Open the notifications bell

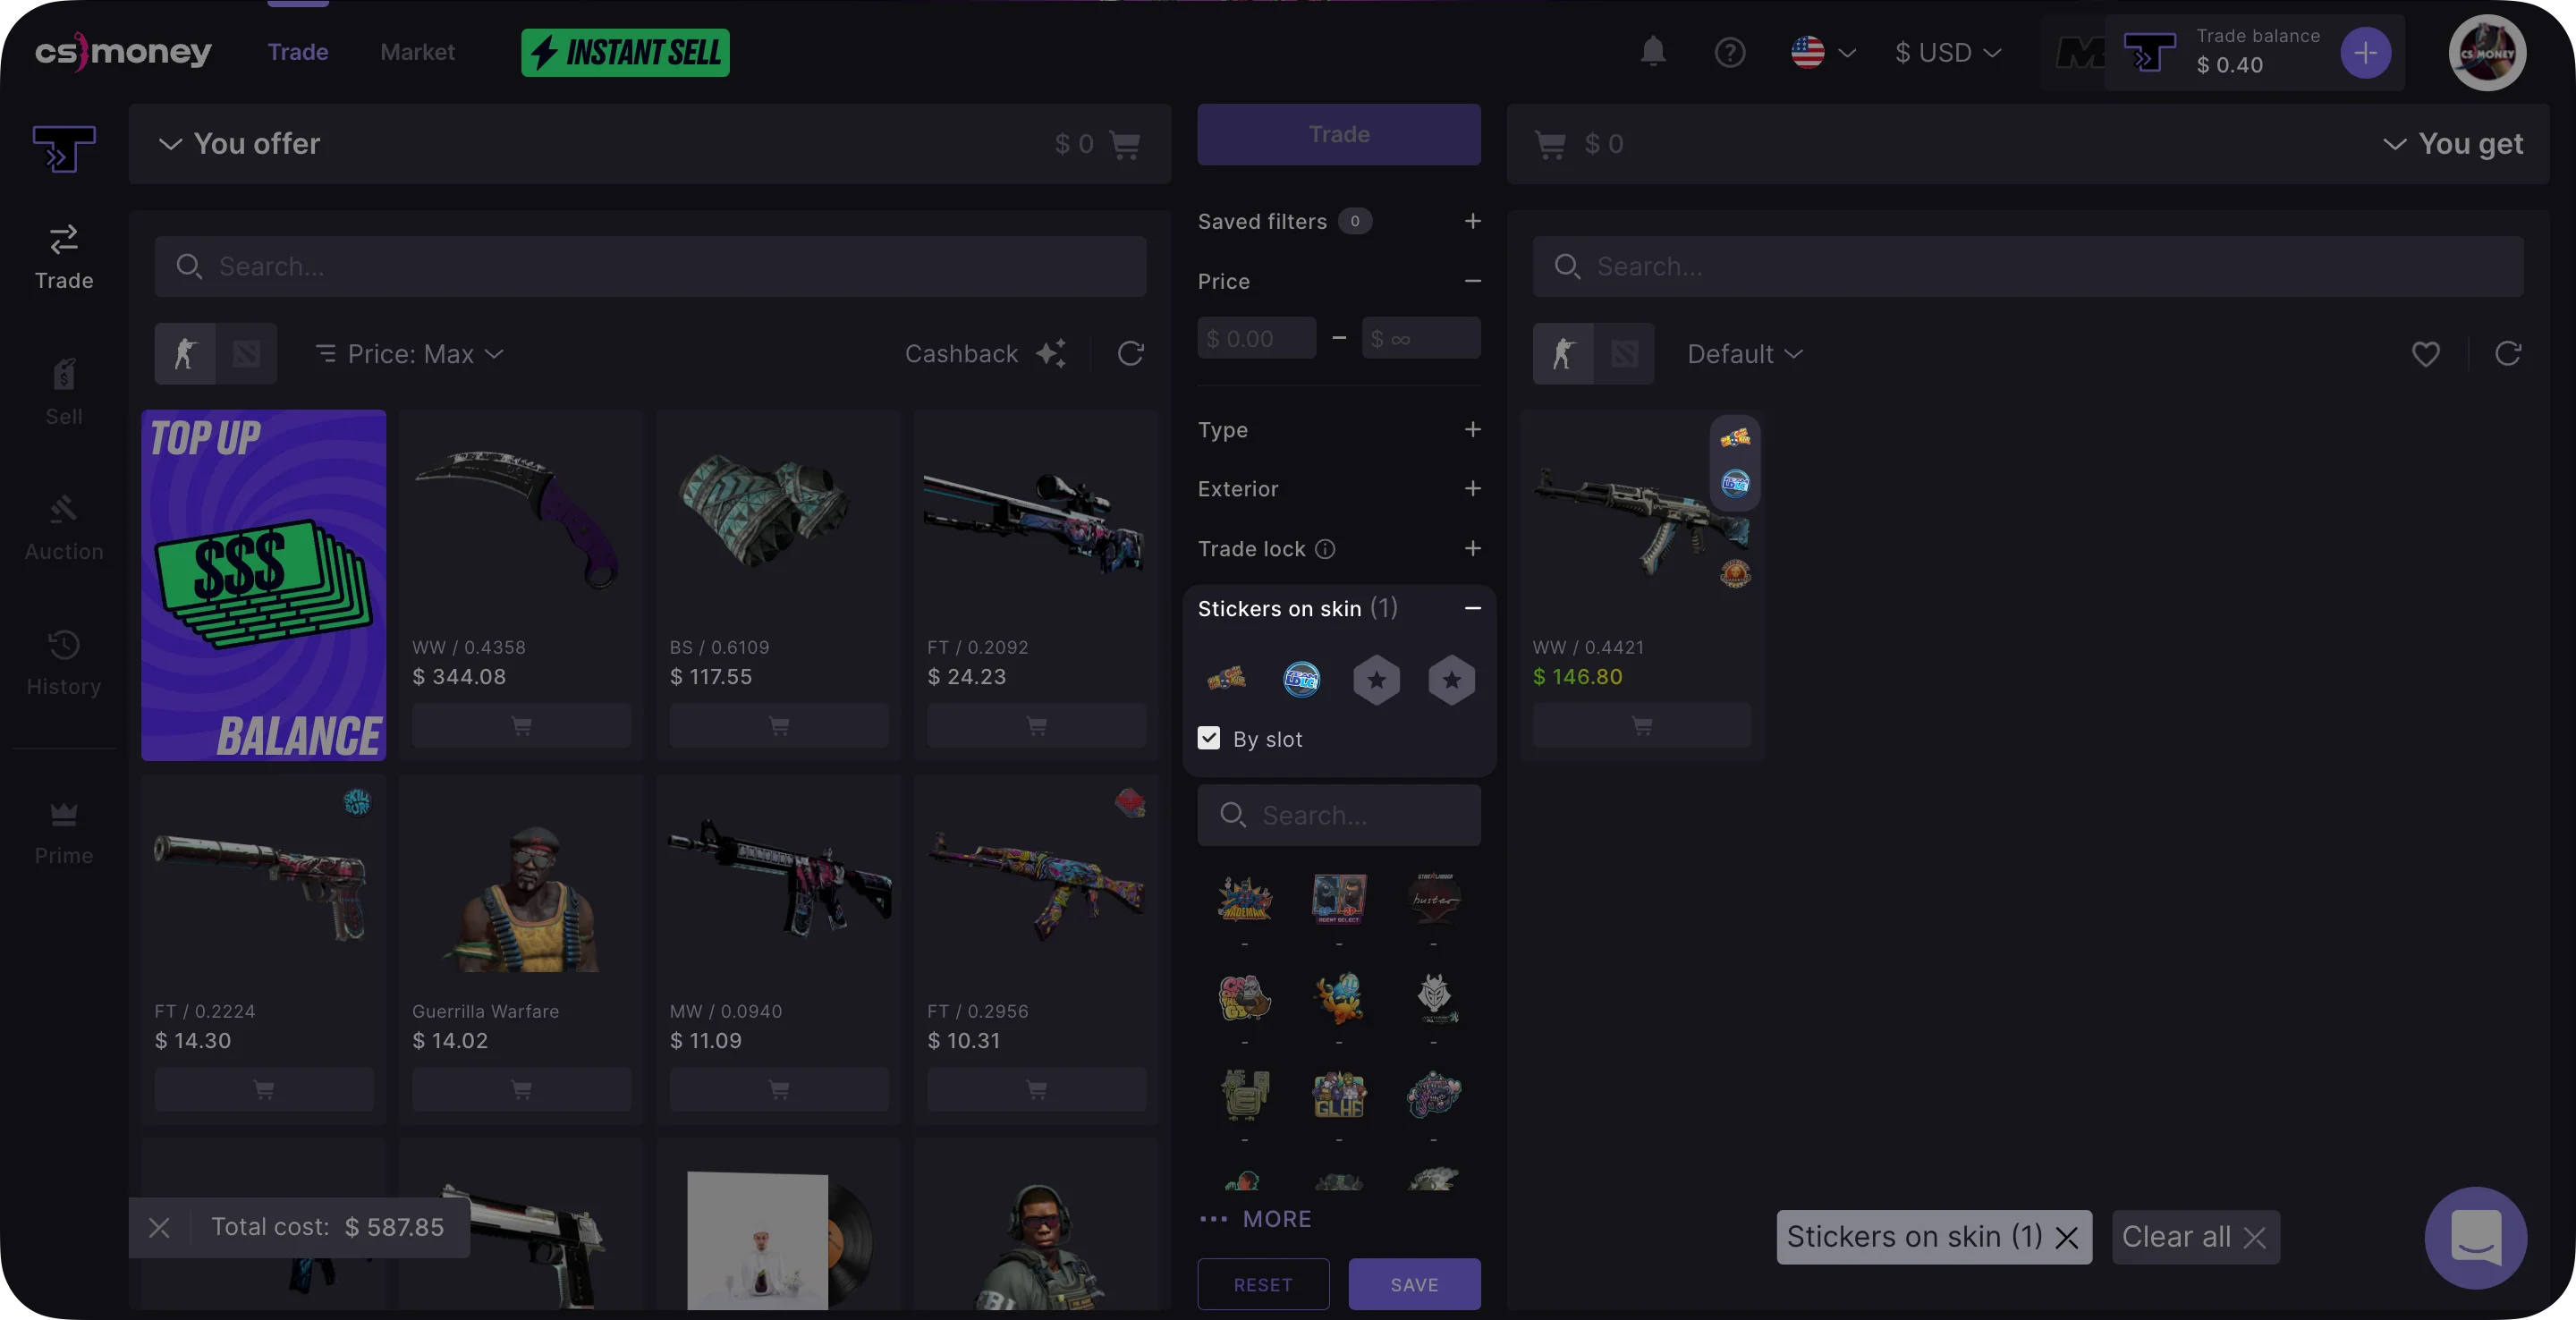click(1653, 52)
